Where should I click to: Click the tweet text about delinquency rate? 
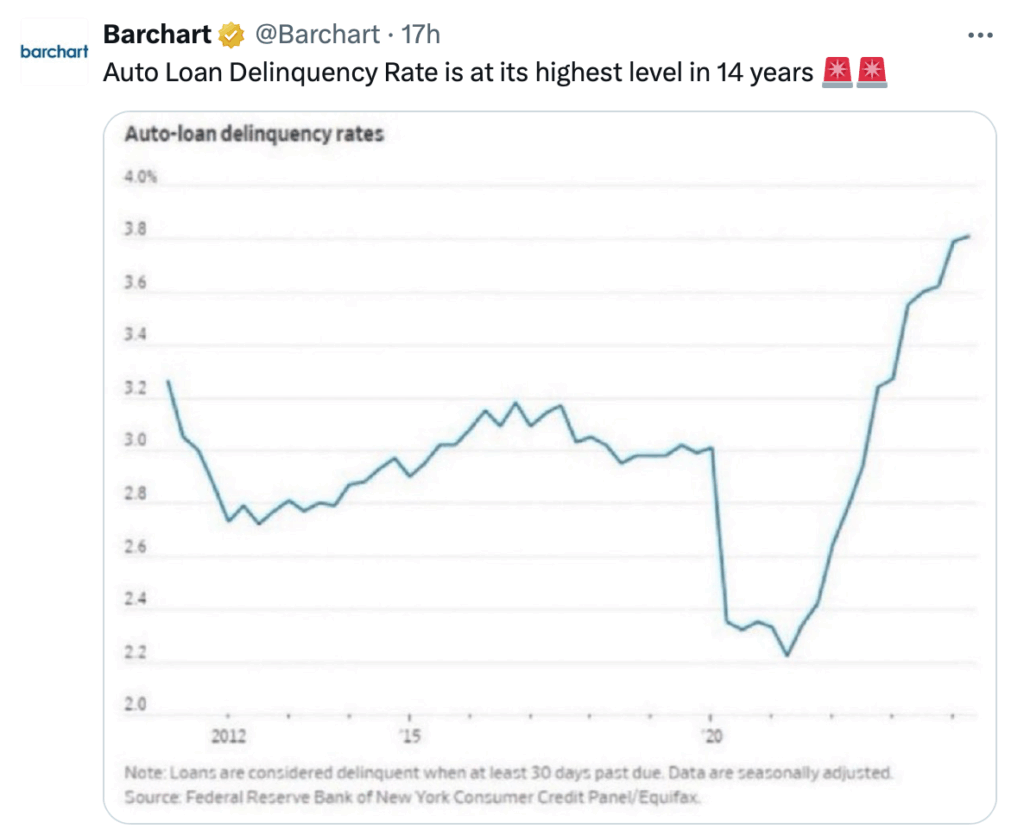(x=458, y=73)
